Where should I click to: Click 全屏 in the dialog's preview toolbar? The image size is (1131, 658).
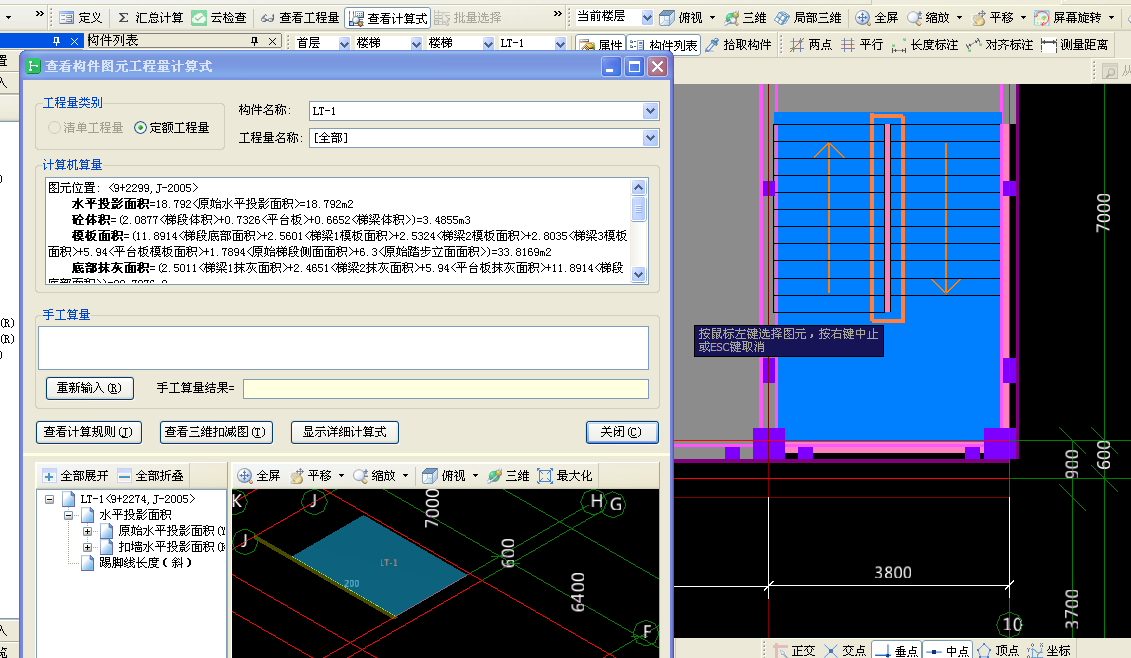click(x=259, y=475)
